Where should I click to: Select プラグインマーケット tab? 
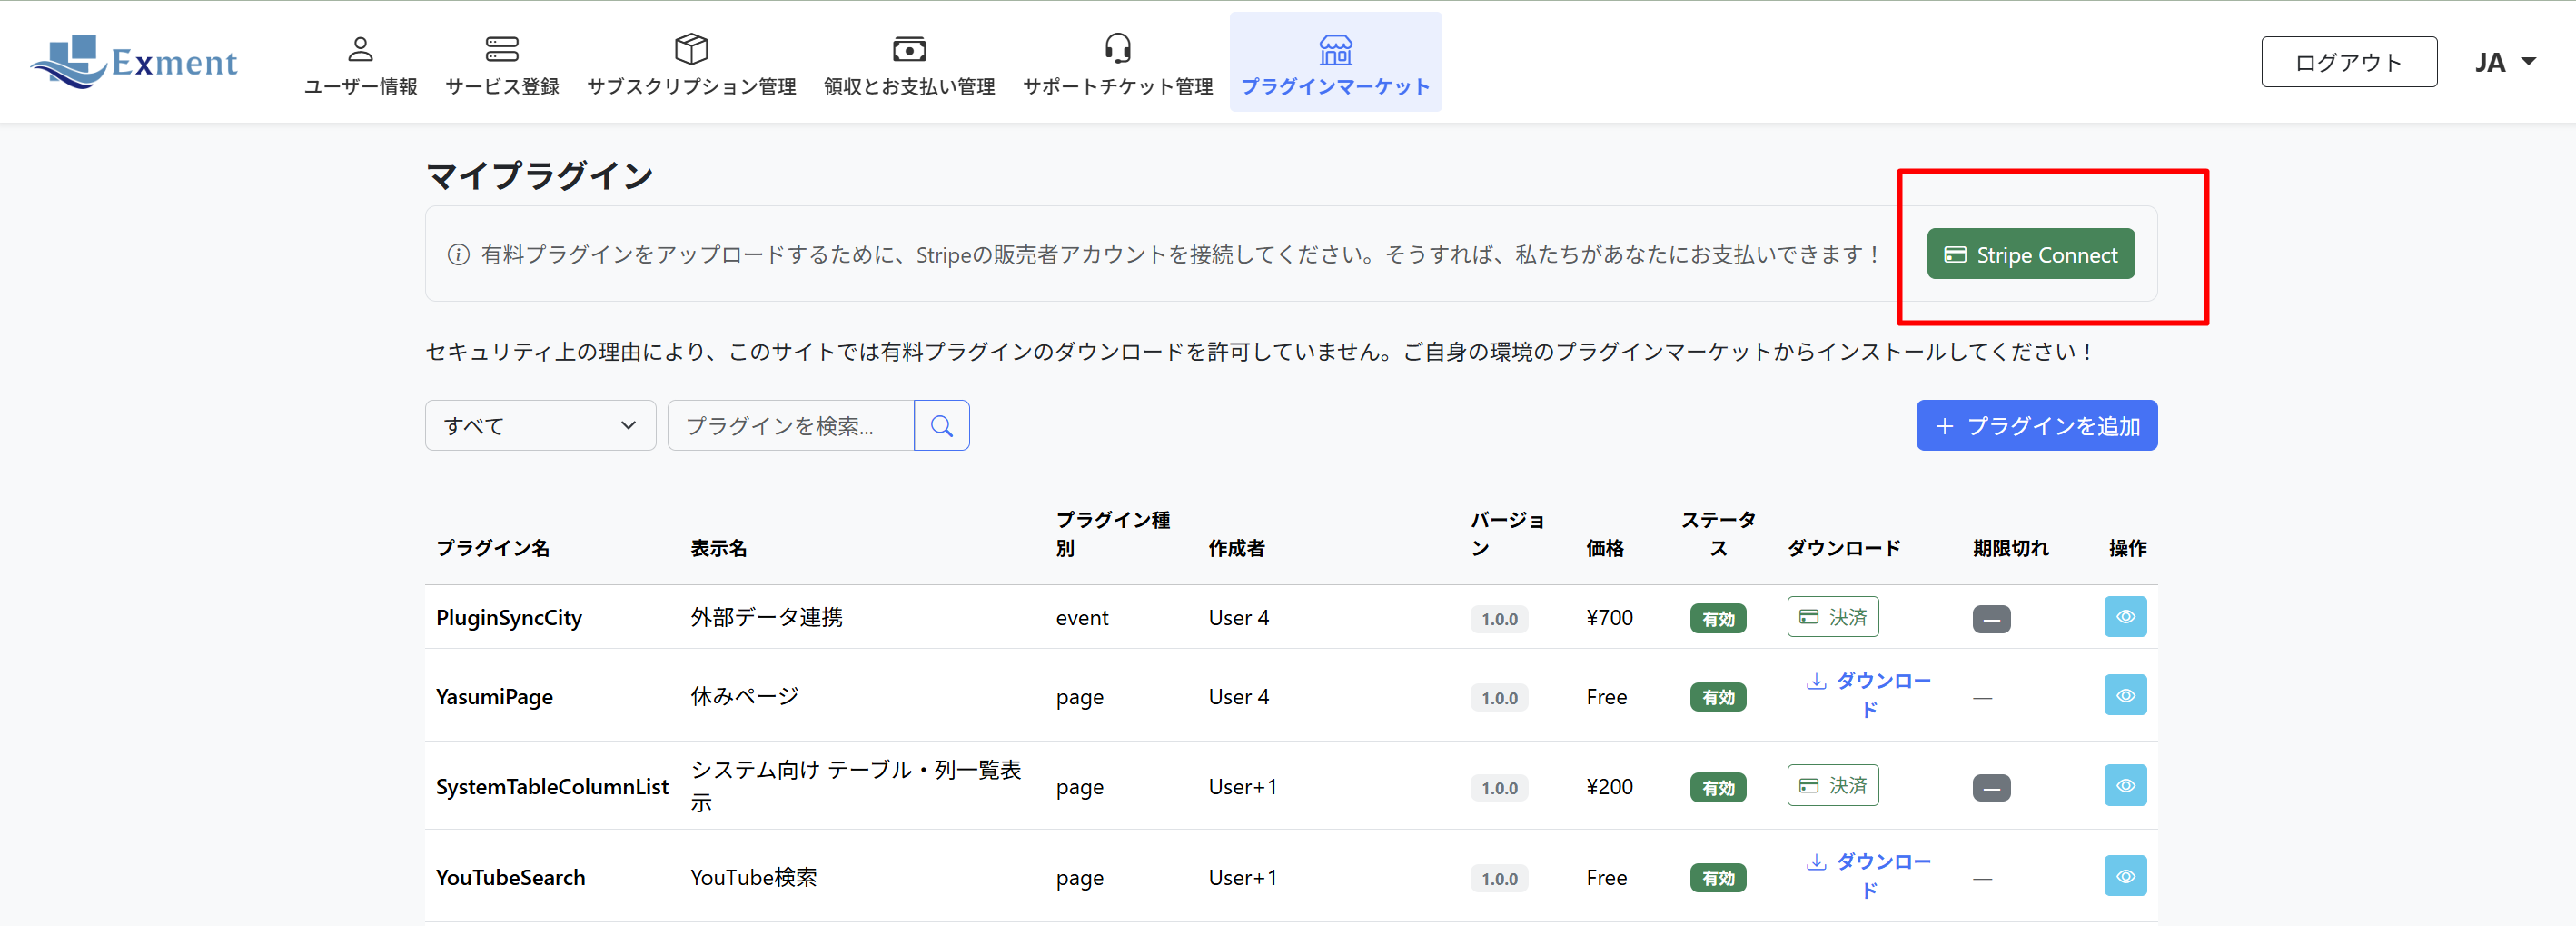[x=1335, y=62]
